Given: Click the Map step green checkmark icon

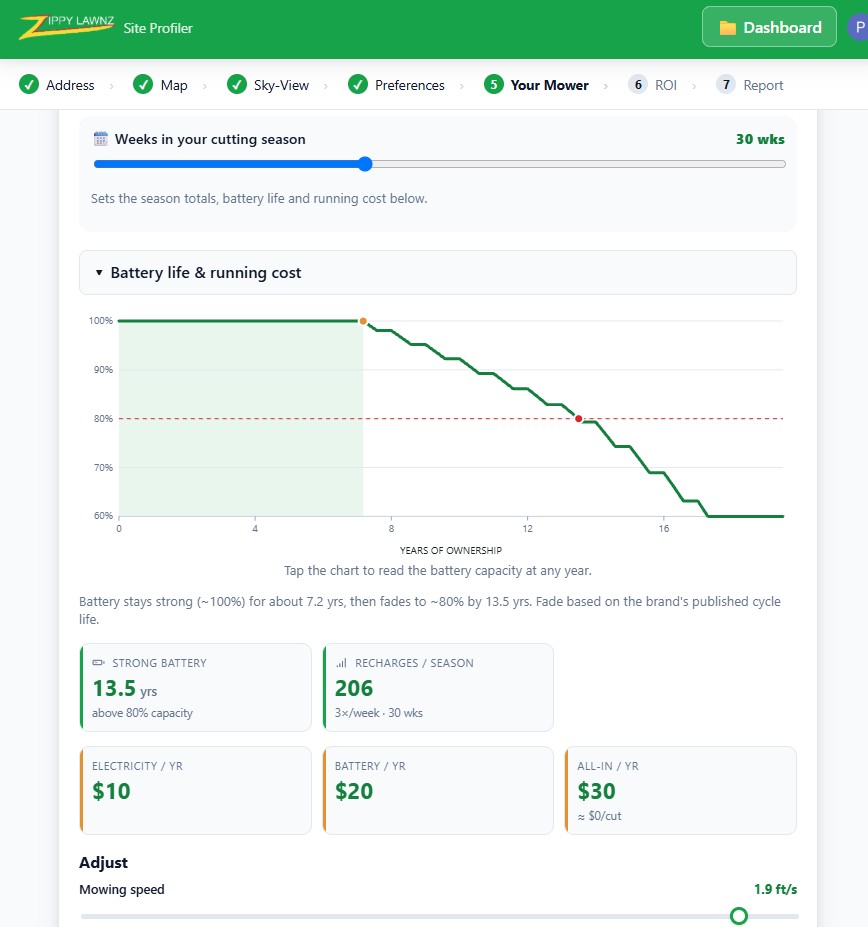Looking at the screenshot, I should 142,85.
